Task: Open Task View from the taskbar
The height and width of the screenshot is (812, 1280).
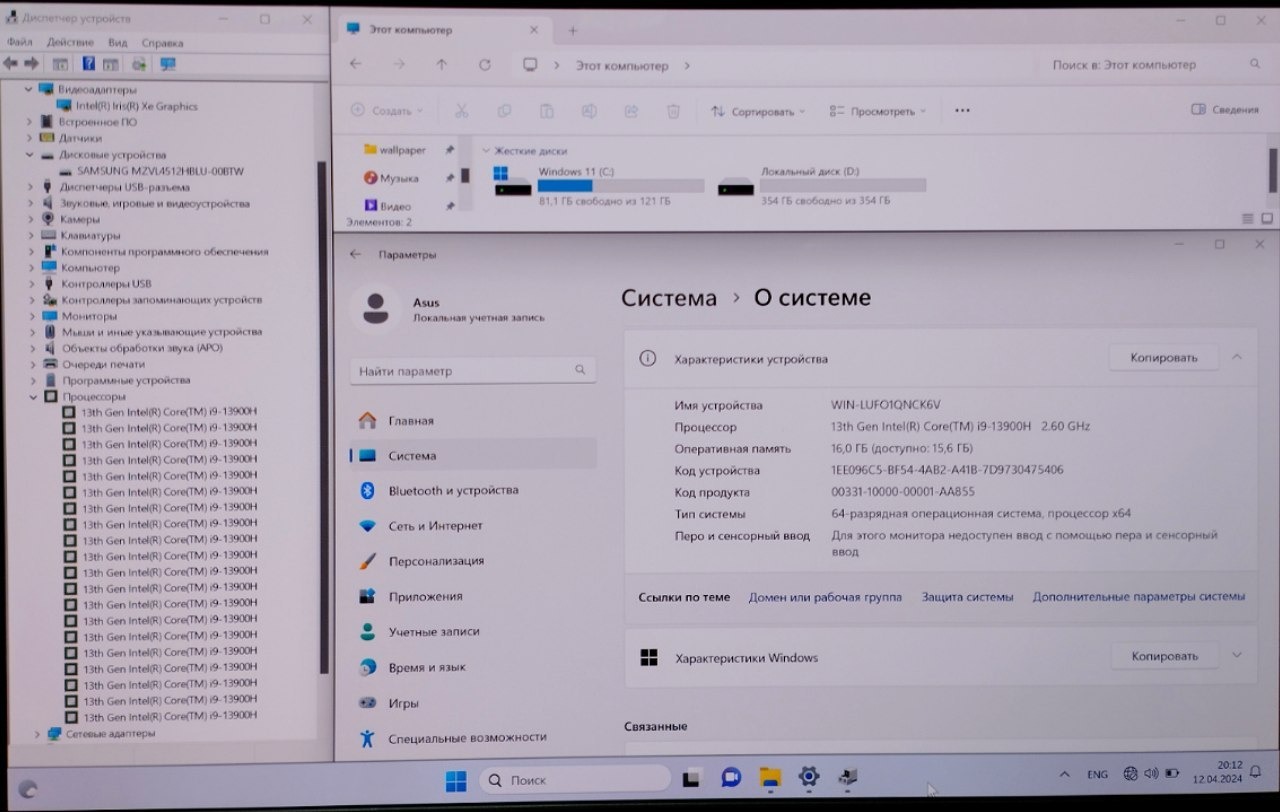Action: point(691,778)
